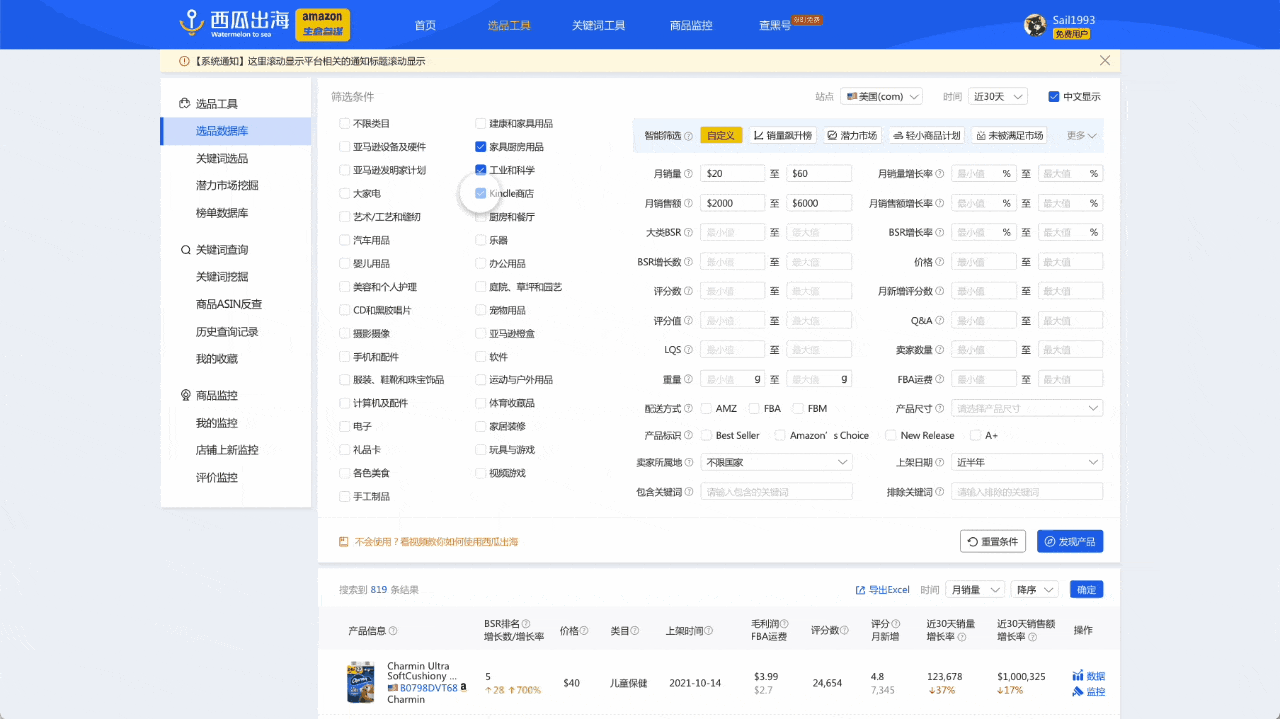Click help icon next to 月销量
Viewport: 1280px width, 719px height.
689,174
